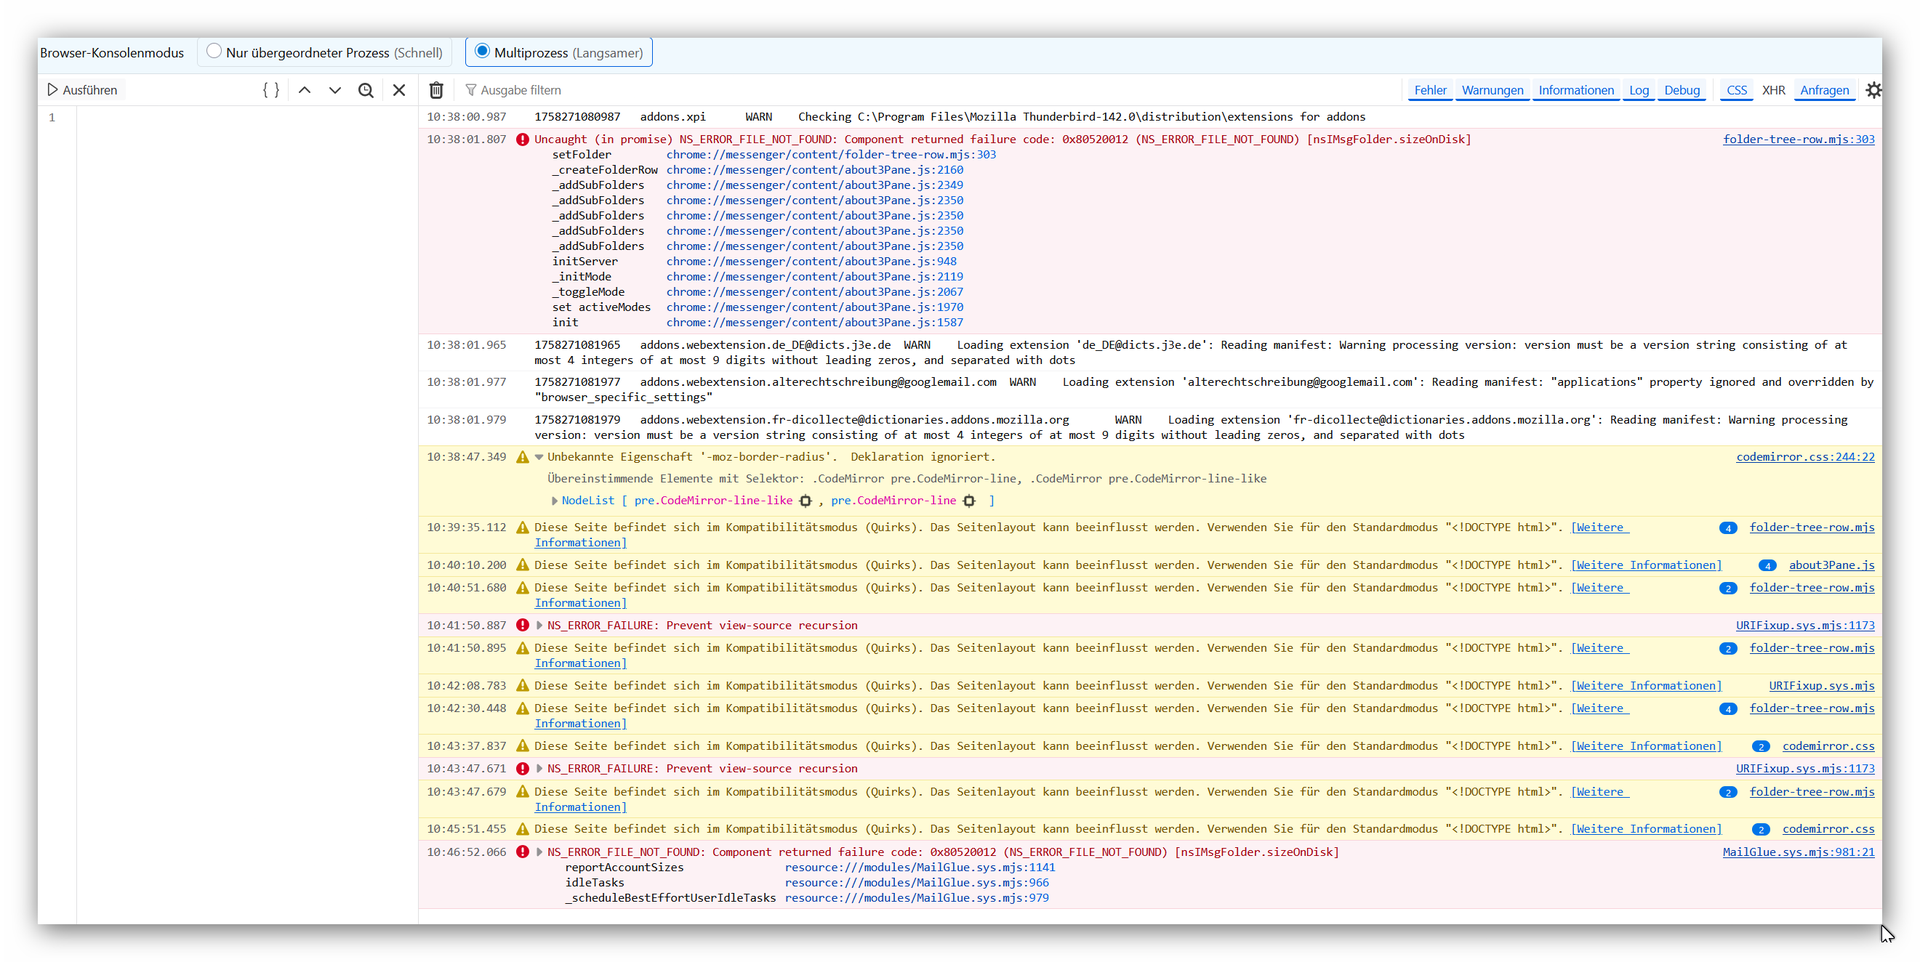Open reverse history search magnifier icon
Screen dimensions: 1920x962
pyautogui.click(x=366, y=90)
